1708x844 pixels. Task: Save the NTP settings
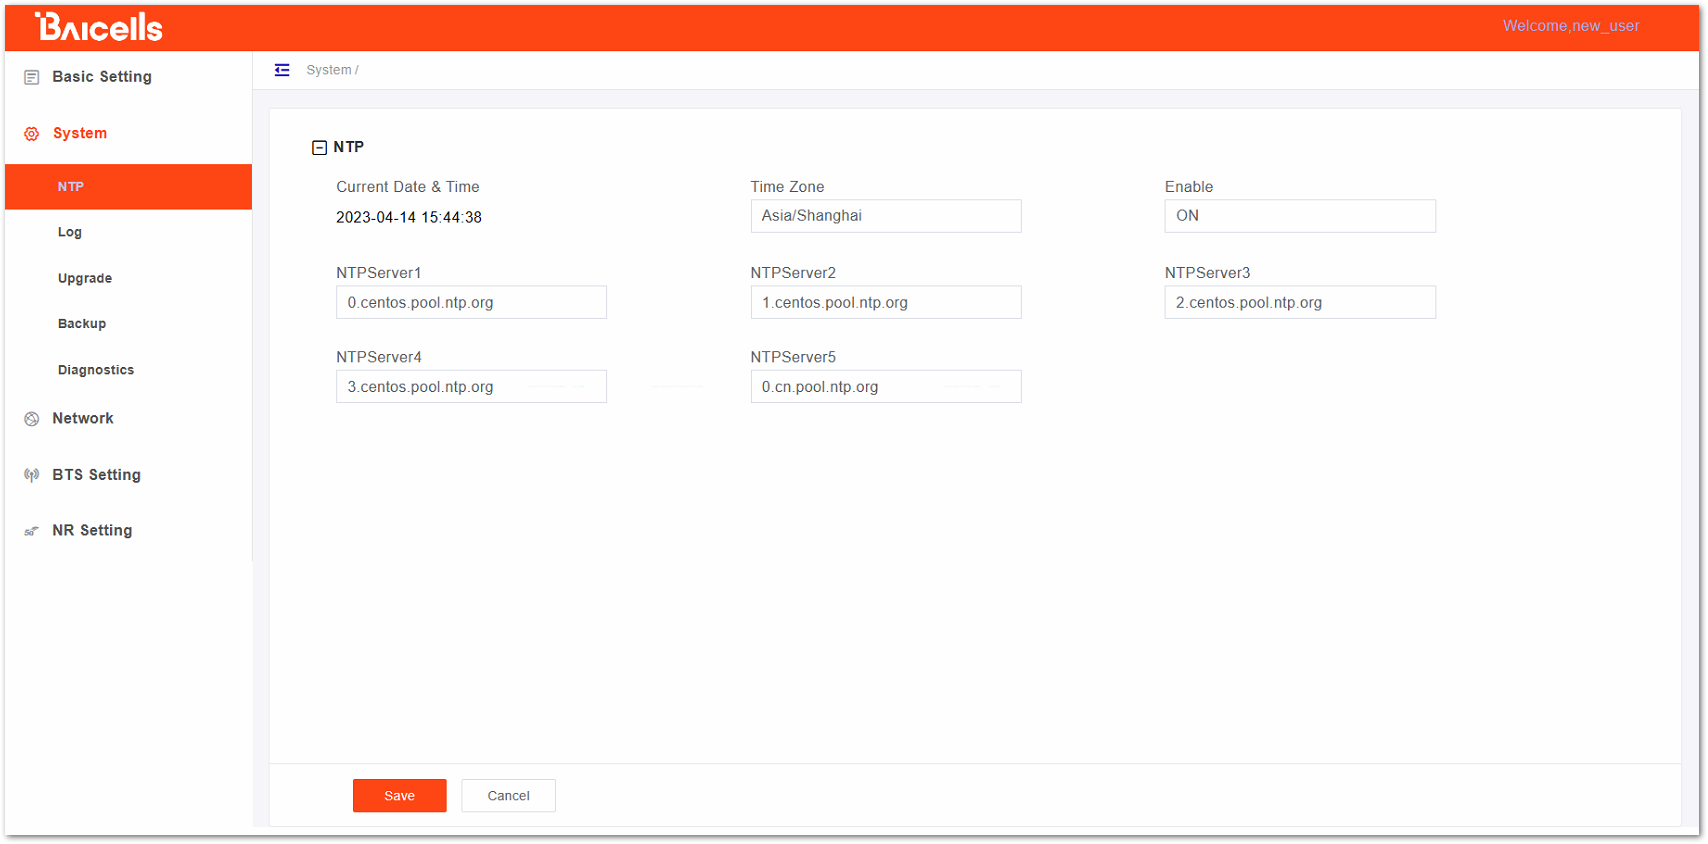tap(400, 796)
